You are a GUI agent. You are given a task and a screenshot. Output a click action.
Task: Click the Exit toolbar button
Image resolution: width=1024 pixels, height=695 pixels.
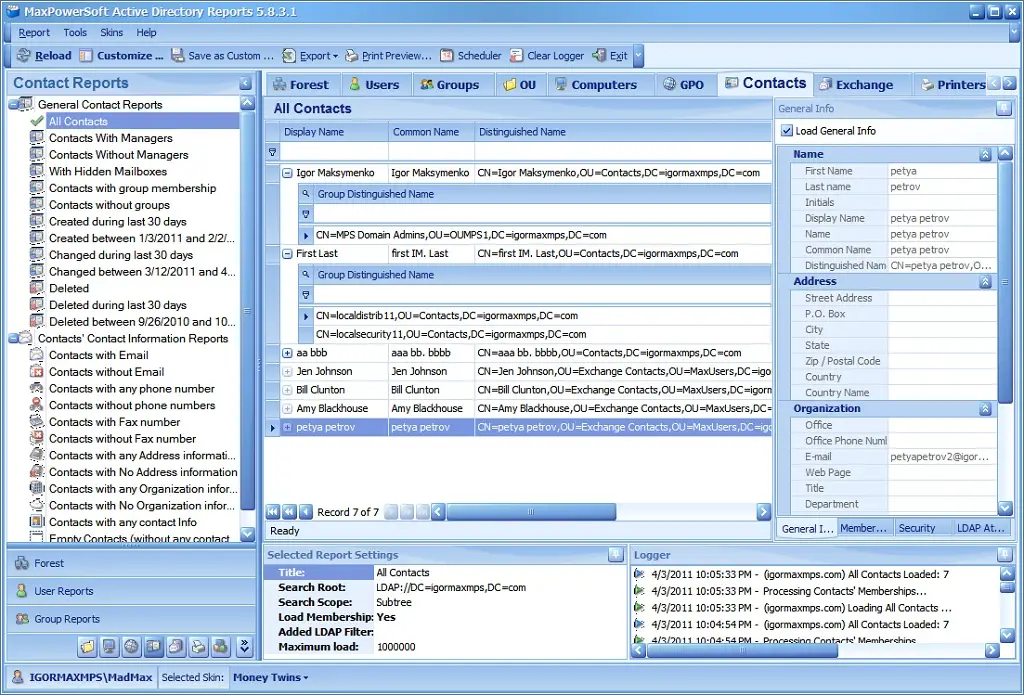coord(610,56)
